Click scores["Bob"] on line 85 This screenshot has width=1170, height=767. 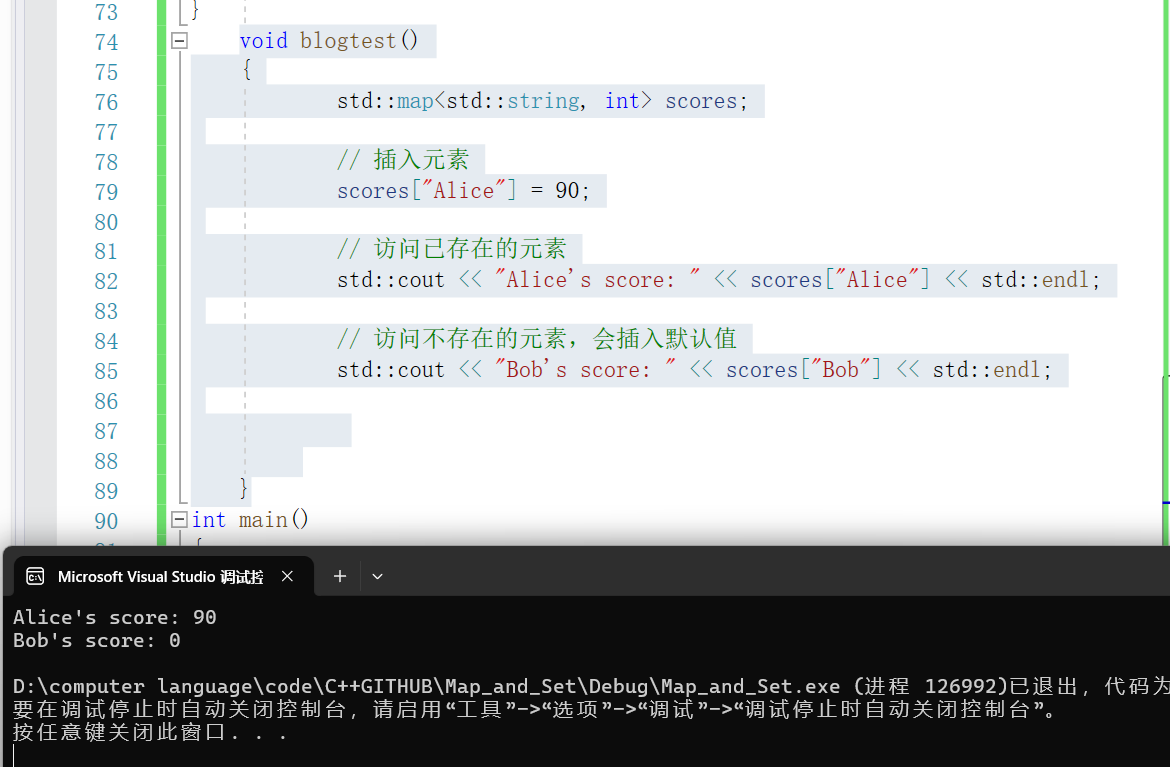click(x=803, y=369)
